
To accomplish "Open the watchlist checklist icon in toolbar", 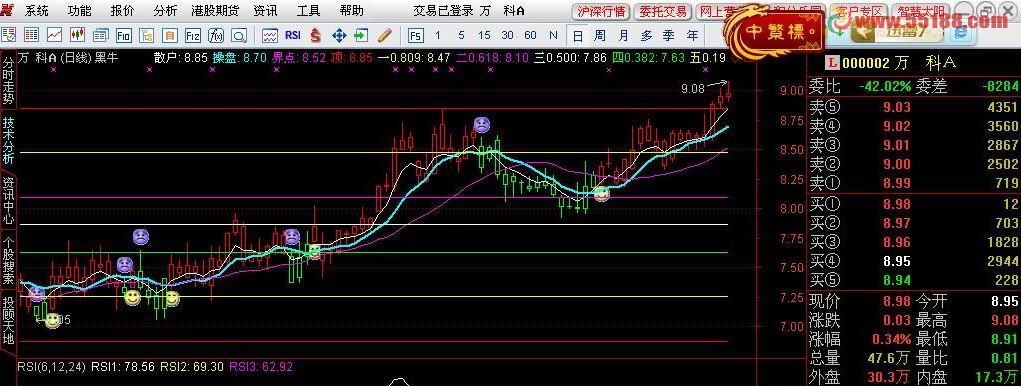I will [9, 35].
